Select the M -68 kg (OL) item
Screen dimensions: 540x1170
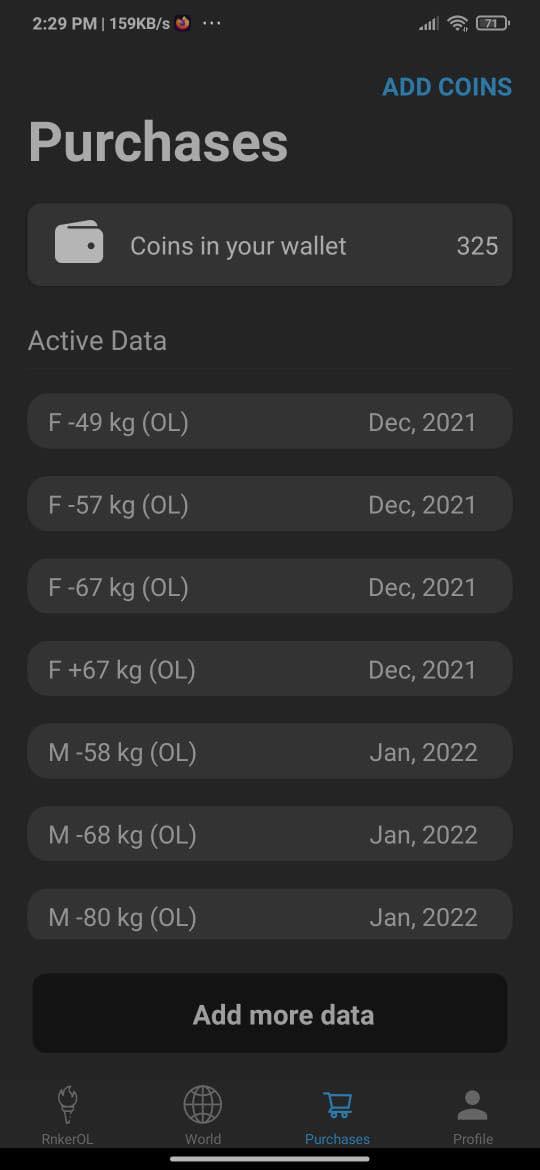(270, 833)
